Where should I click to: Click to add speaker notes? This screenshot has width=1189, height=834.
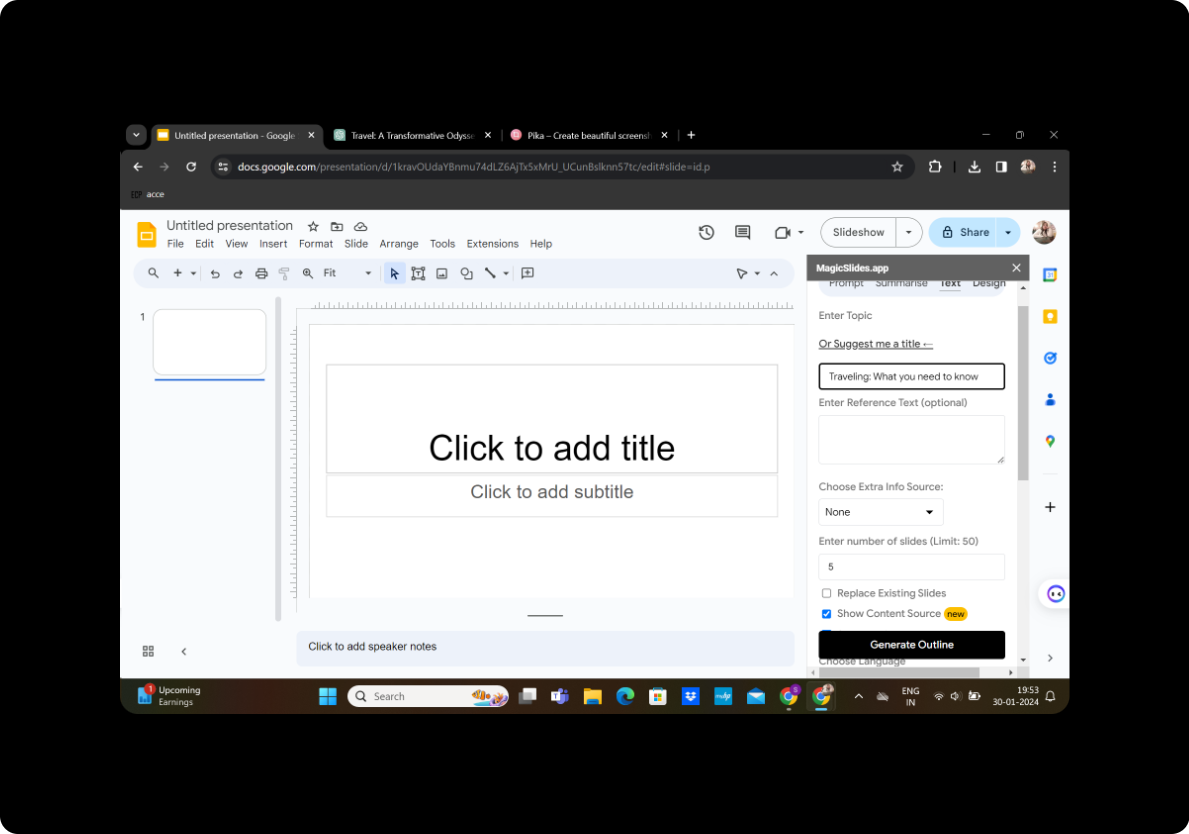tap(544, 647)
